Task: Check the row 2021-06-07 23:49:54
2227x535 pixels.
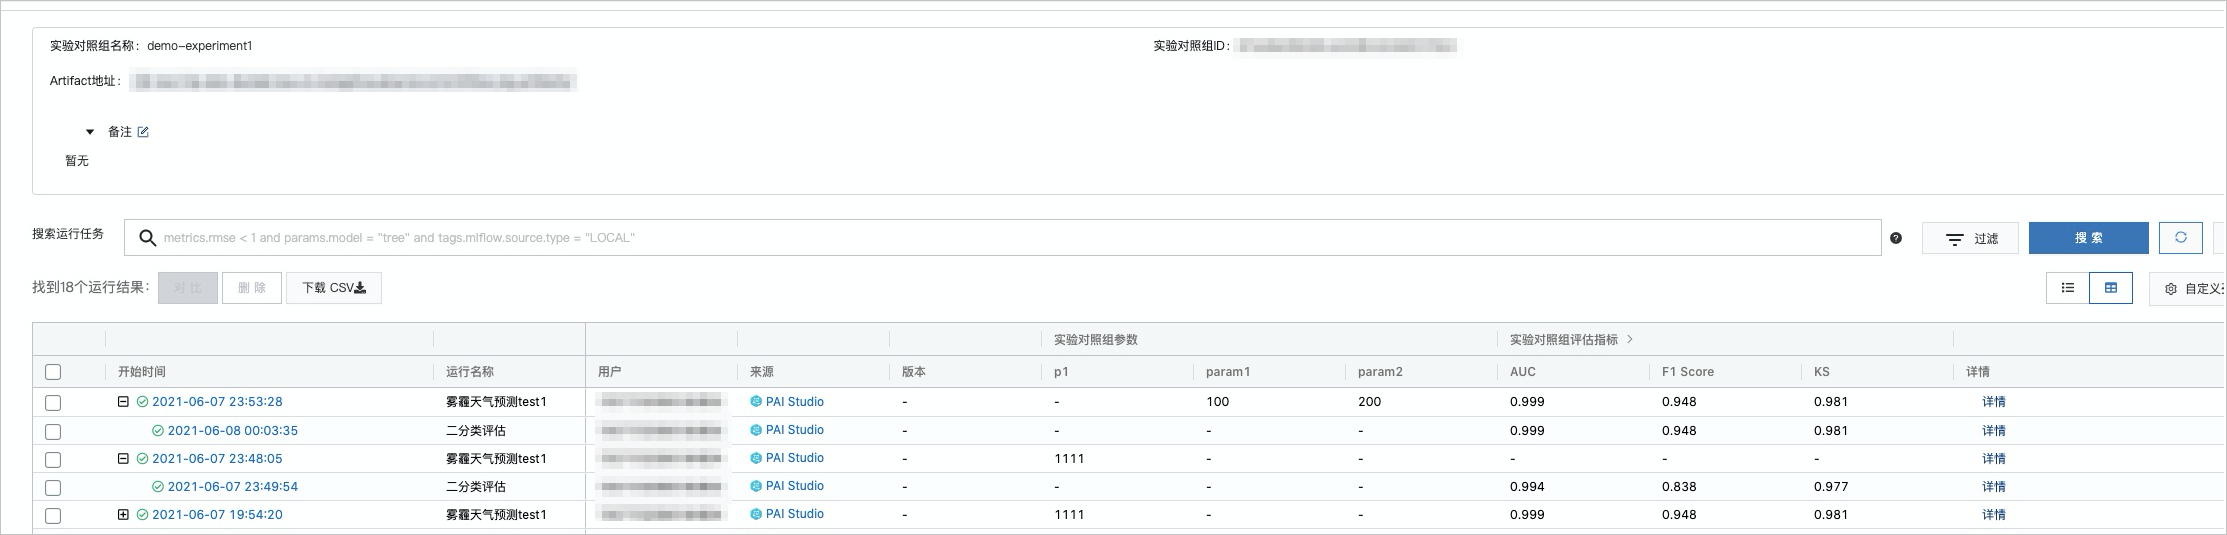Action: 53,488
